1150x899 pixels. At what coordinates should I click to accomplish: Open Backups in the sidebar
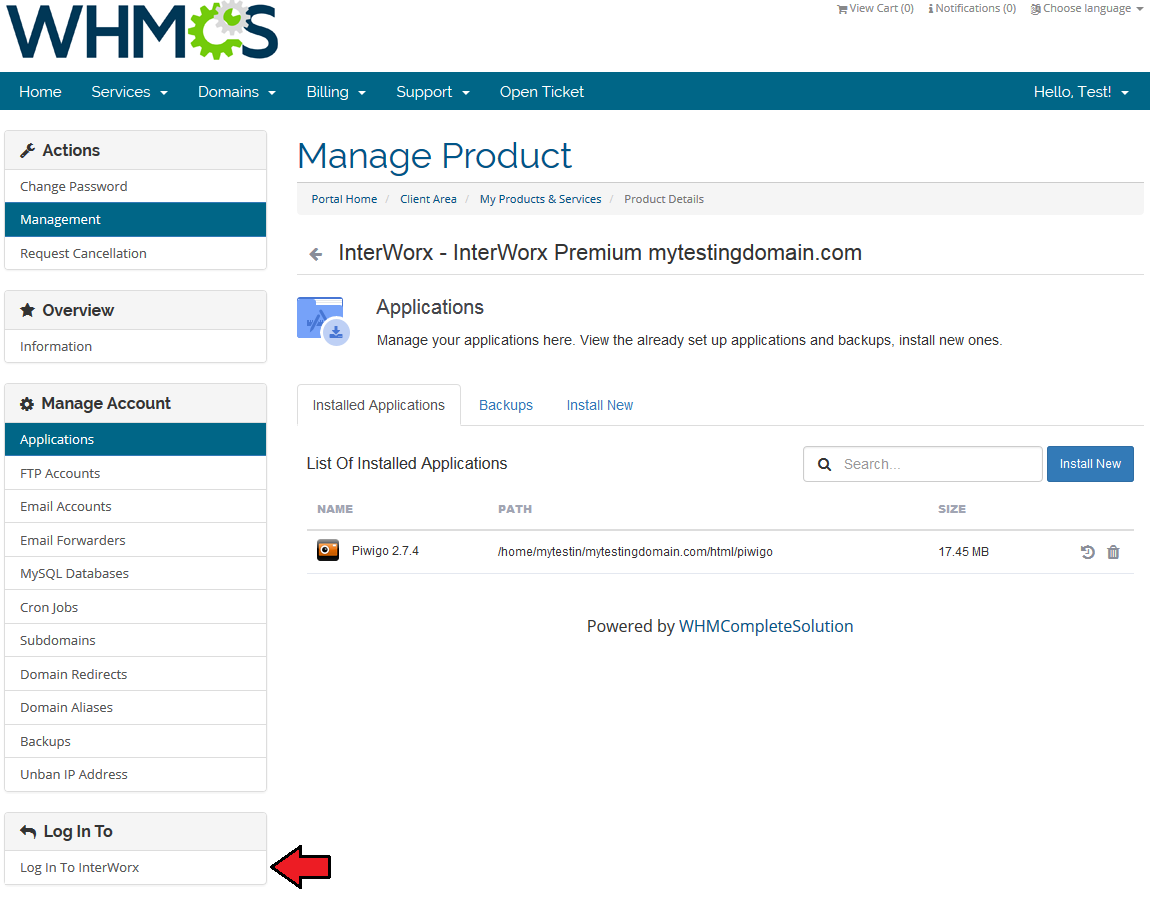pyautogui.click(x=136, y=741)
